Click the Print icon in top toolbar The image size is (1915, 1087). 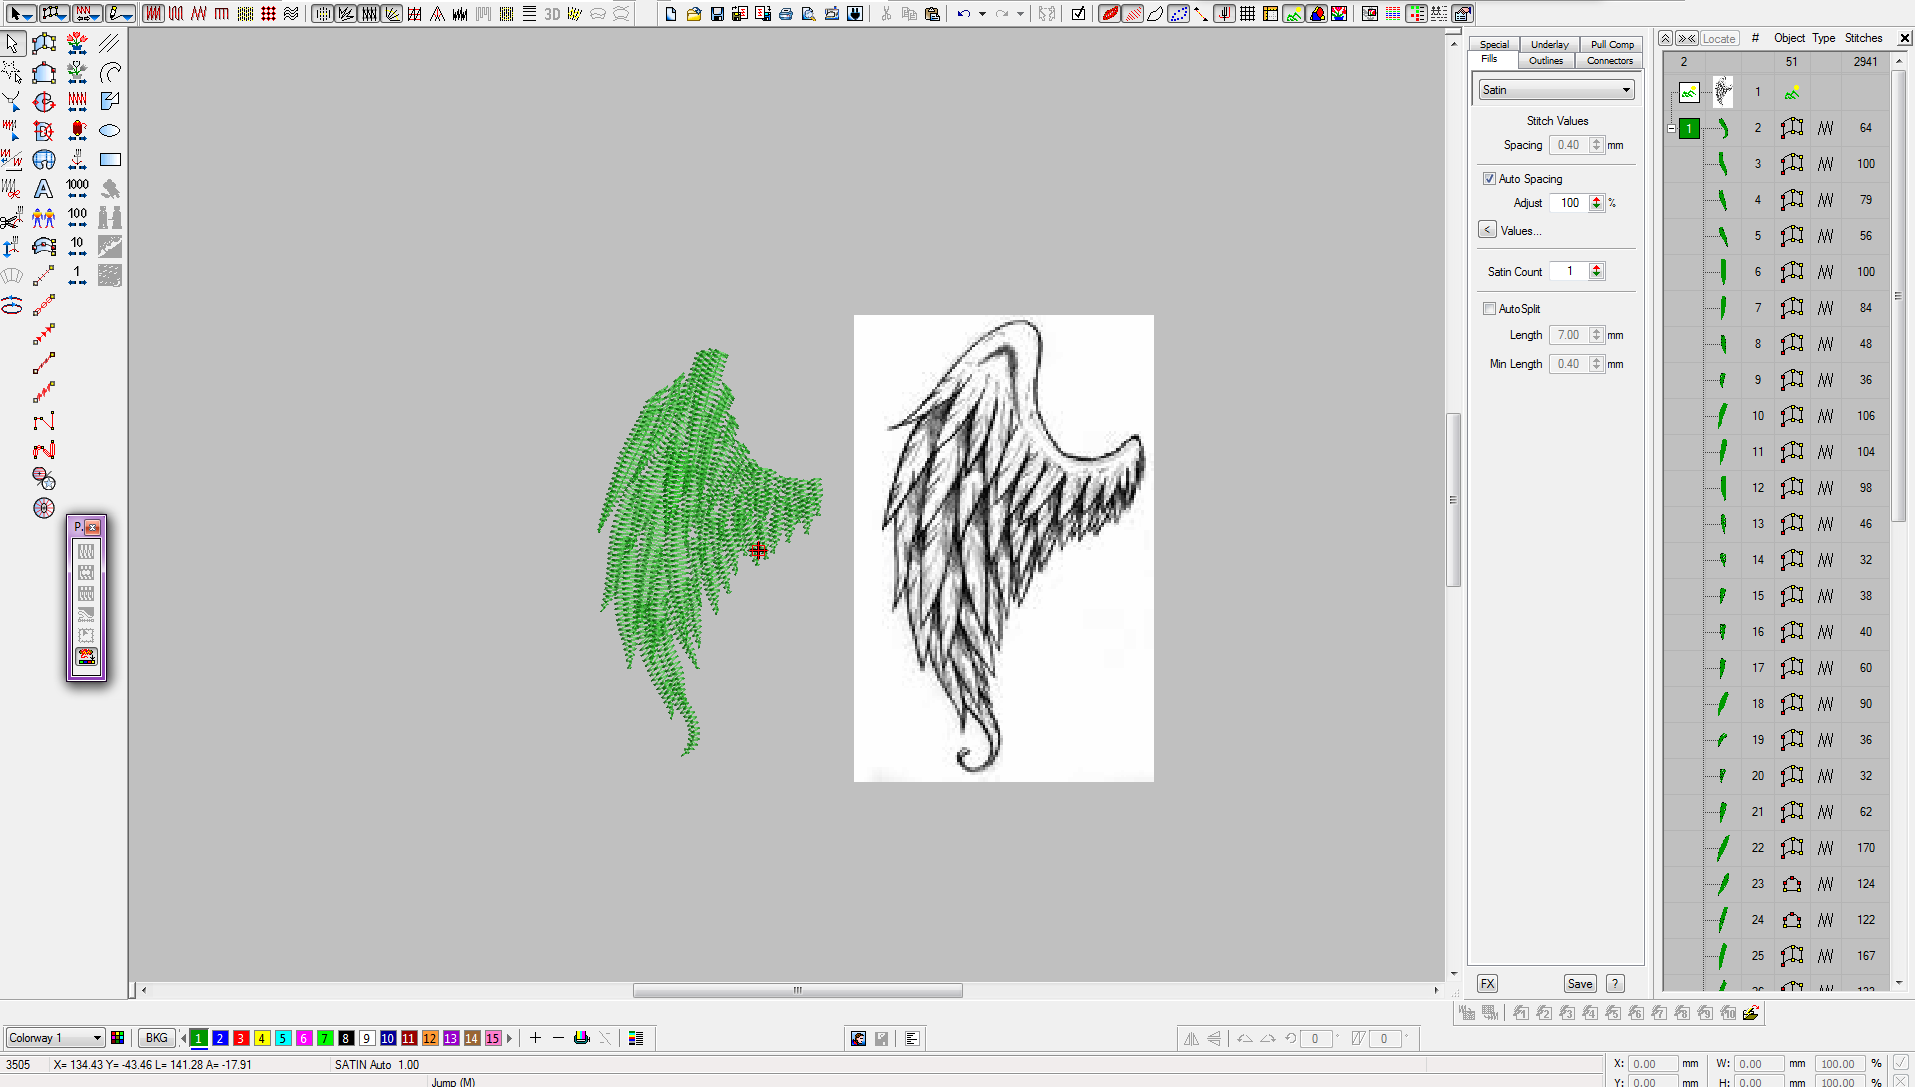click(786, 14)
